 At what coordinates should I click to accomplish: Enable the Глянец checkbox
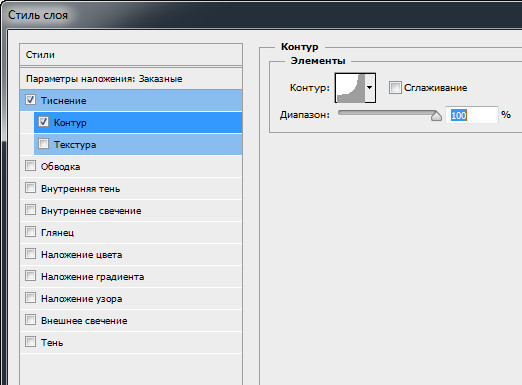(x=30, y=232)
